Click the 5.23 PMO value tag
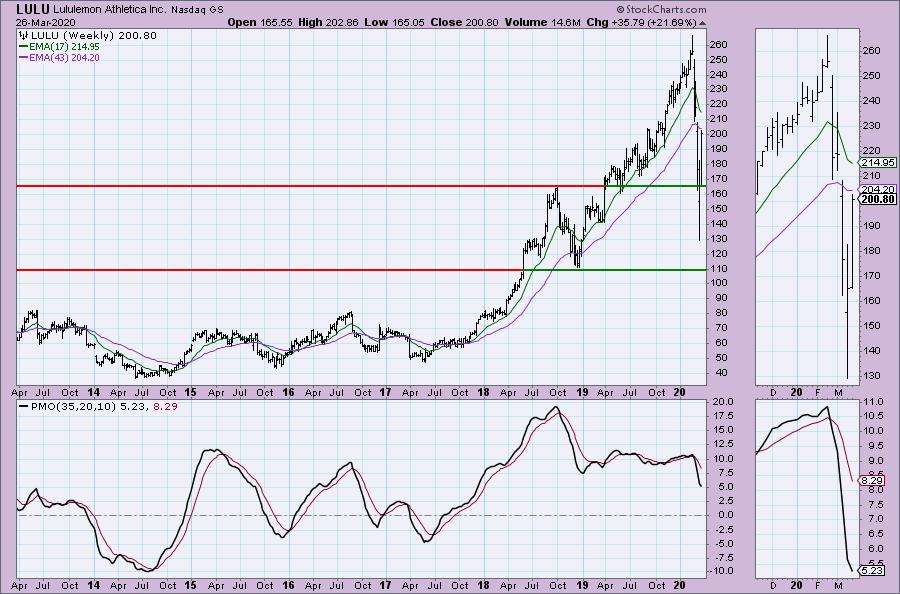The image size is (900, 594). click(x=872, y=570)
